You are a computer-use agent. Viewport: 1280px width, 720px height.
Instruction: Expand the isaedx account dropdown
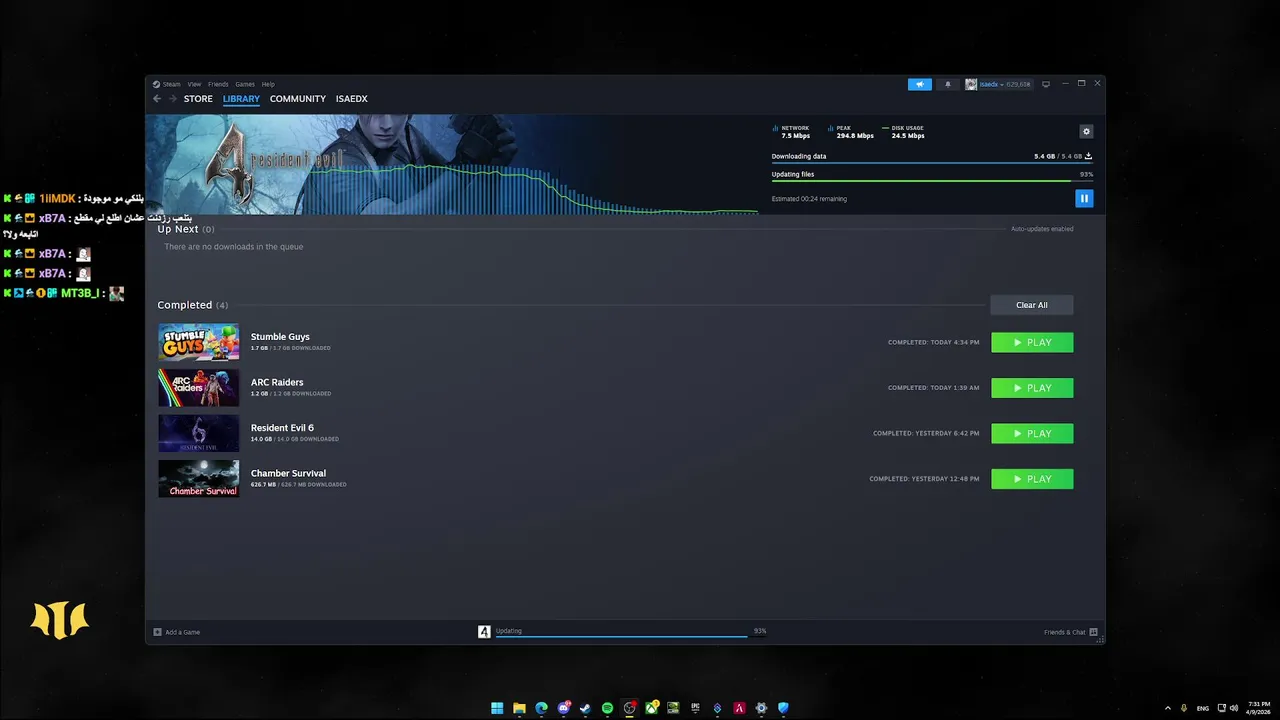point(998,84)
